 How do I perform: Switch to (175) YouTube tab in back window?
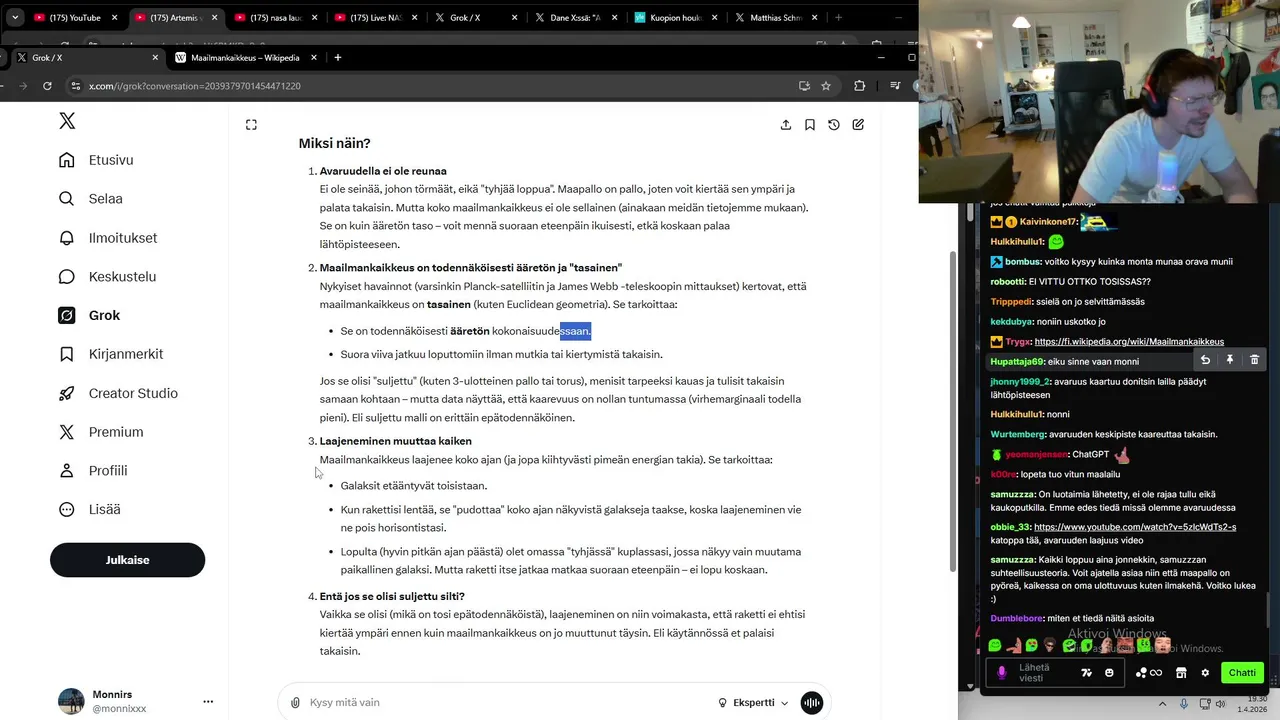75,17
